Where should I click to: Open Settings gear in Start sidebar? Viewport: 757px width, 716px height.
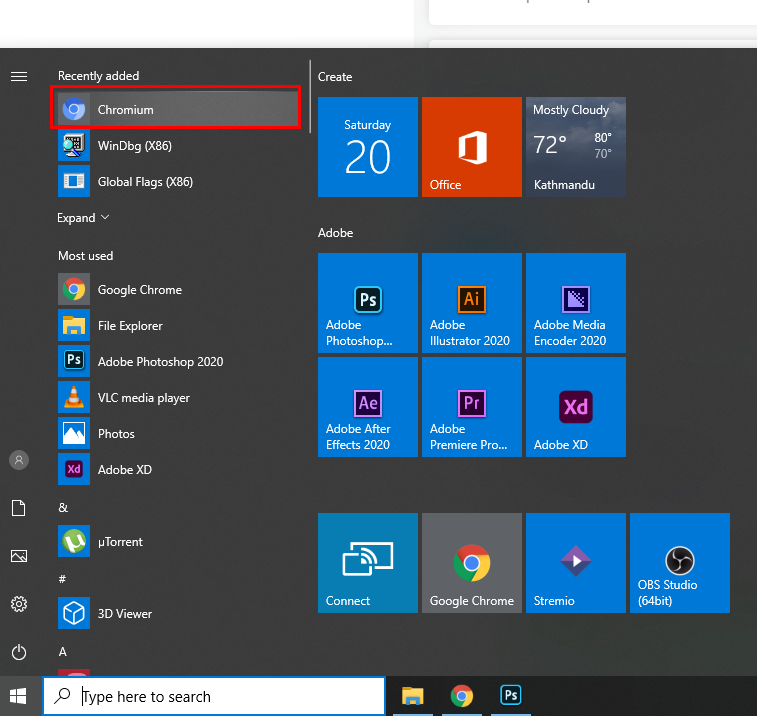click(x=19, y=604)
